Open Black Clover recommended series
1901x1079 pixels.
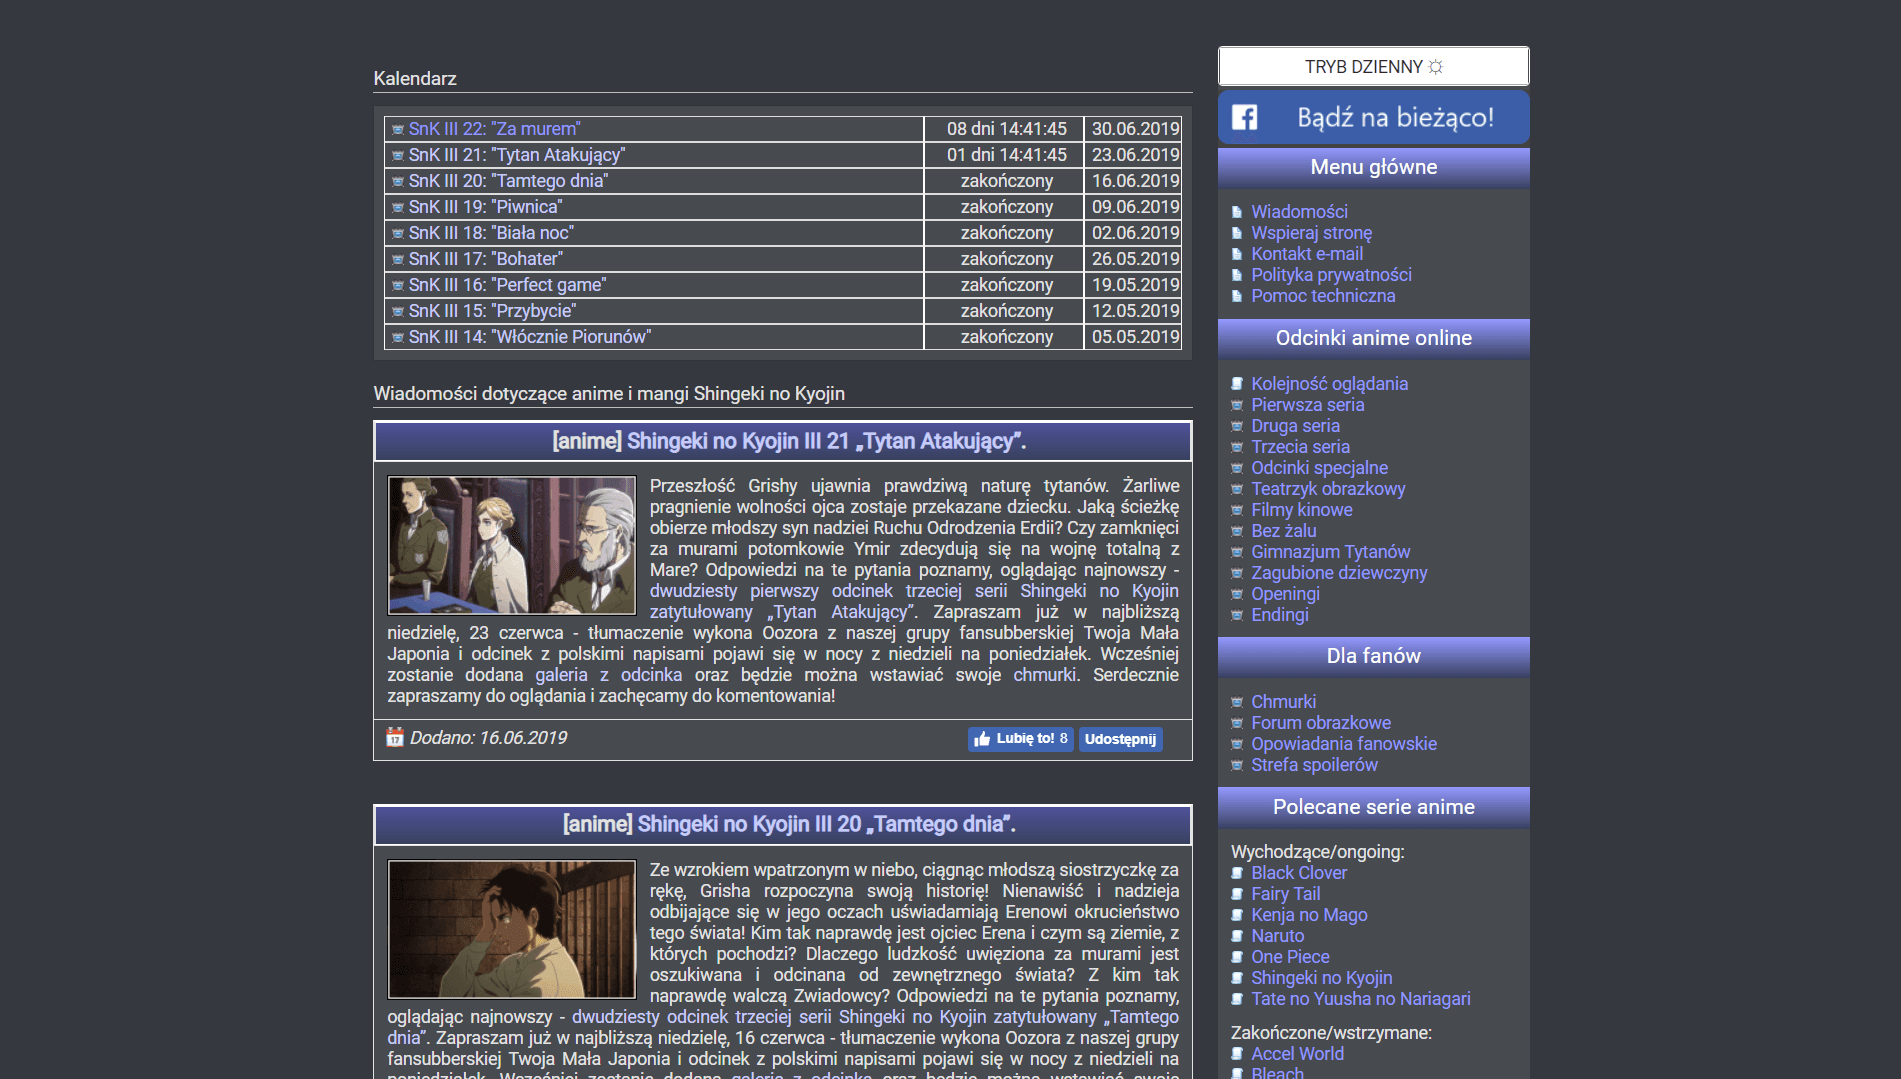[1298, 873]
